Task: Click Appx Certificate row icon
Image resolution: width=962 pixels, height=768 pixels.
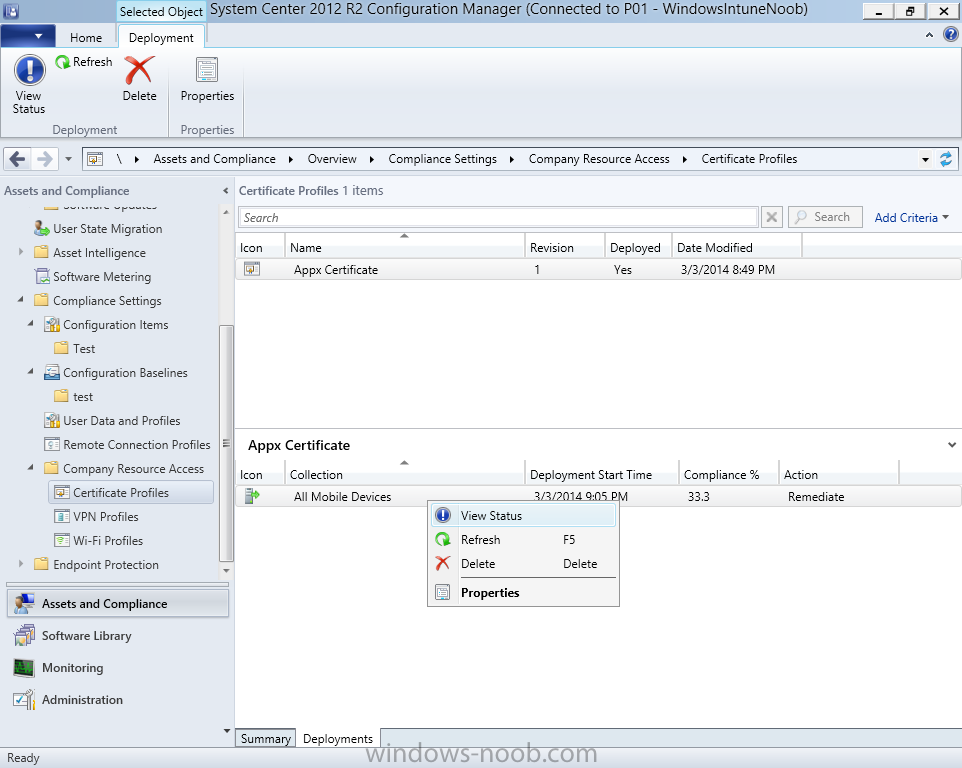Action: point(252,269)
